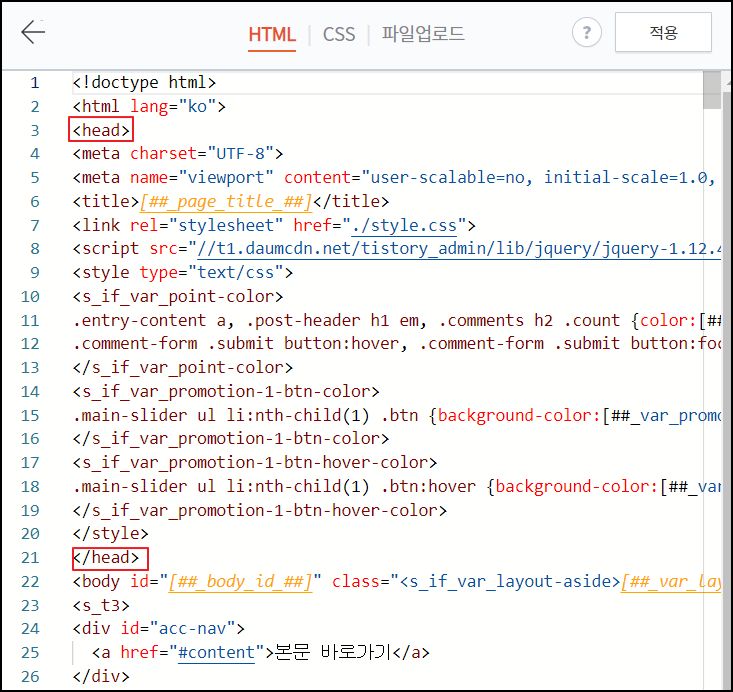Click opening <s_if_var_promotion-1-btn-hover-color> tag
This screenshot has height=692, width=733.
click(255, 462)
